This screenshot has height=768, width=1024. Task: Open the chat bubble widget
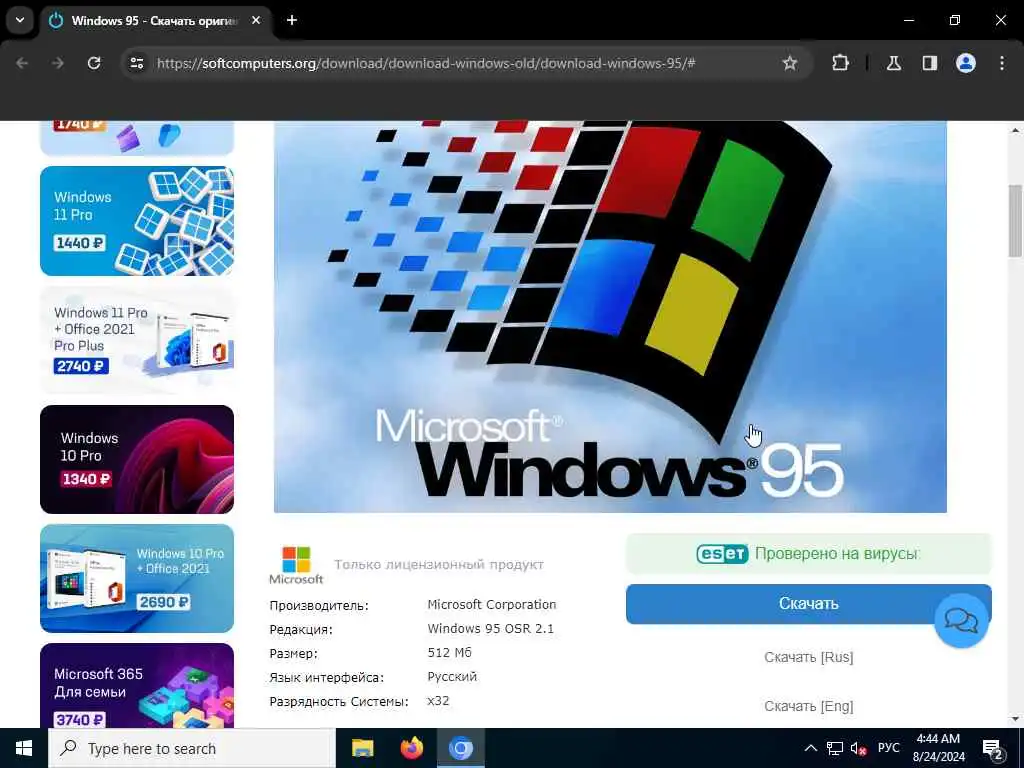pos(961,620)
